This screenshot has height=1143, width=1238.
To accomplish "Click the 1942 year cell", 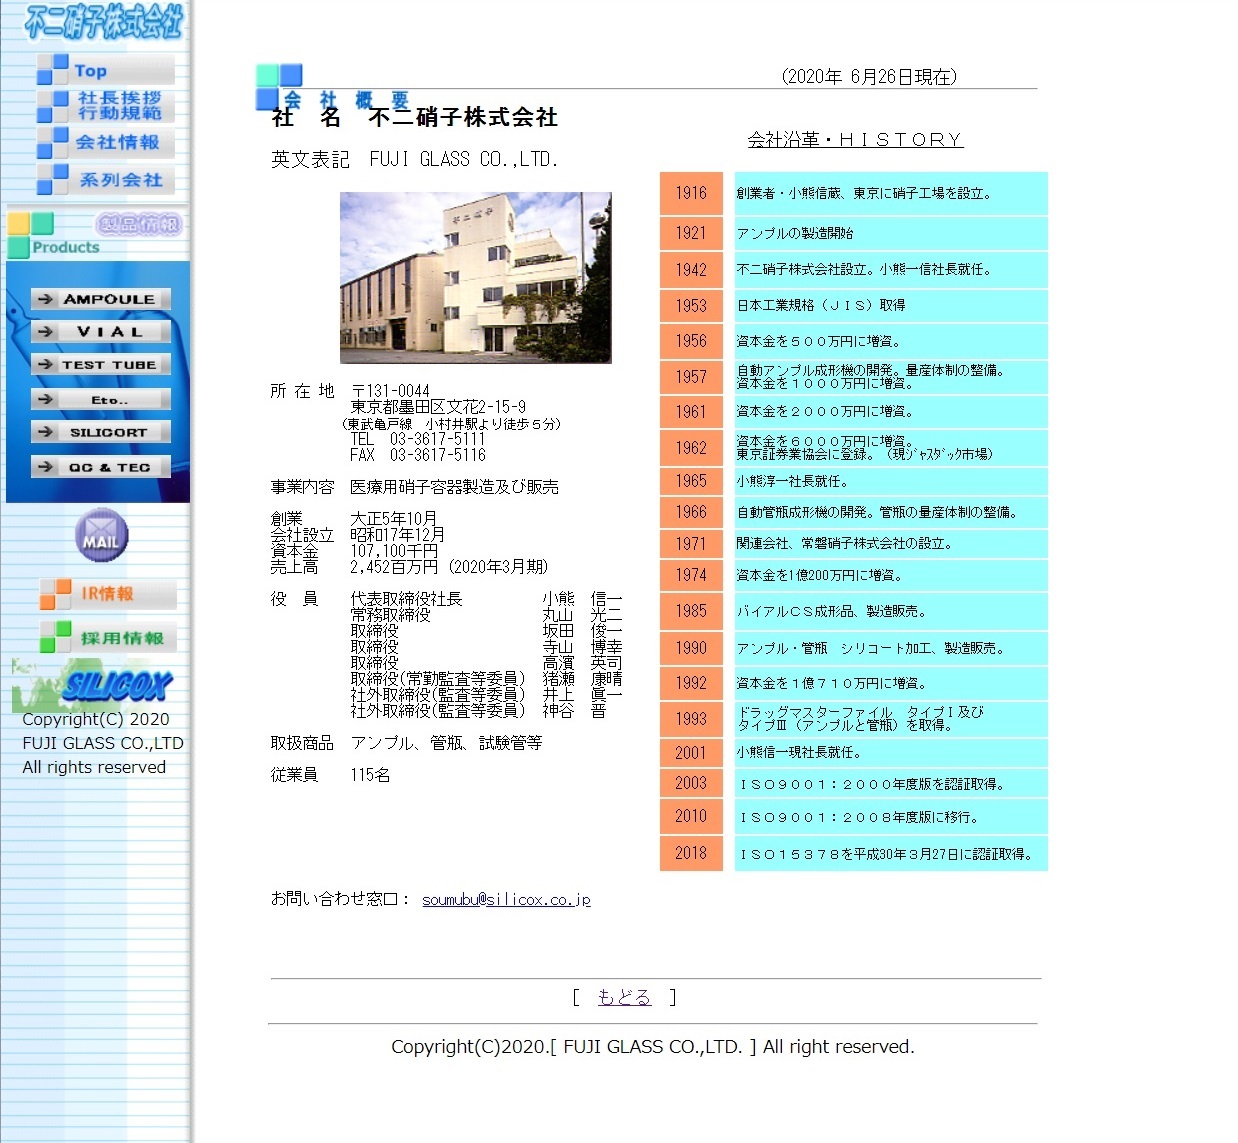I will [691, 270].
